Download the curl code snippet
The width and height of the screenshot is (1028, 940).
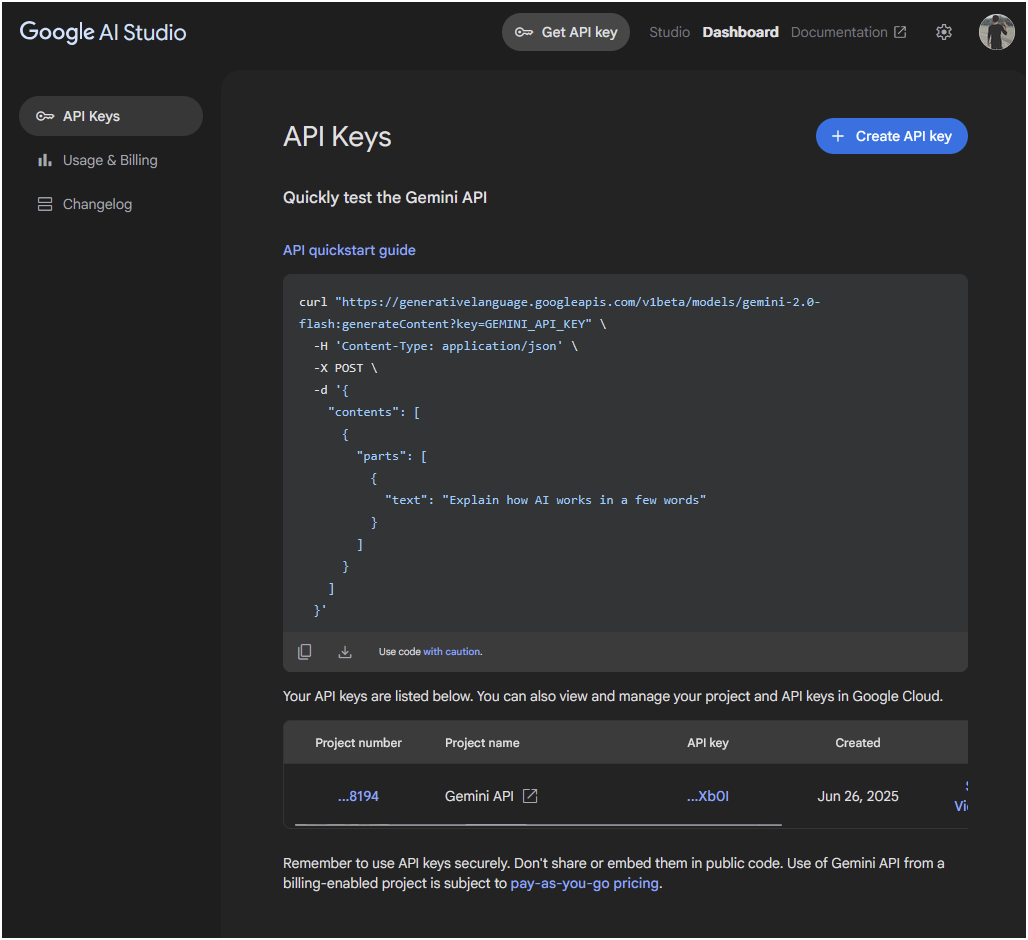click(x=345, y=652)
